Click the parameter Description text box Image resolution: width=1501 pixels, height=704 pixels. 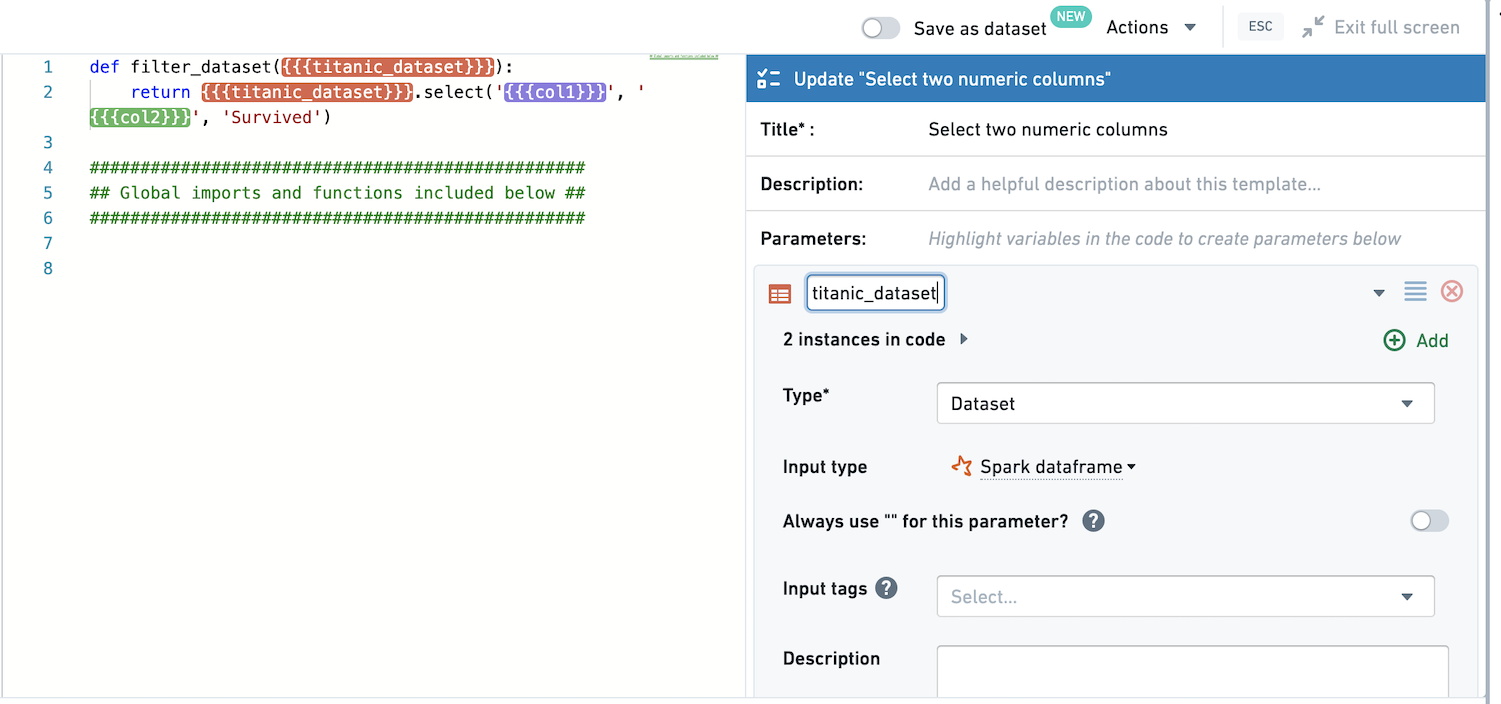pyautogui.click(x=1192, y=672)
